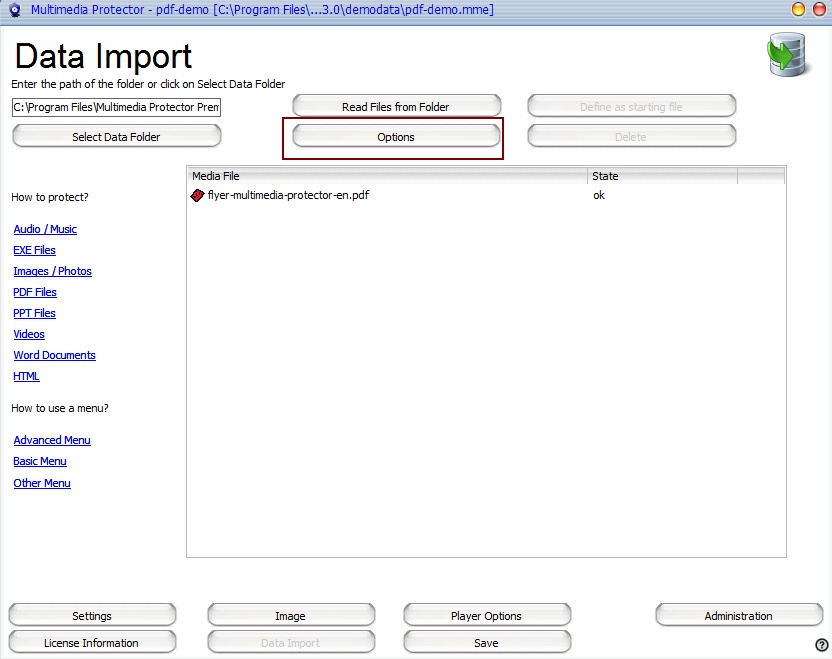Viewport: 832px width, 659px height.
Task: Open the Settings section
Action: click(x=92, y=616)
